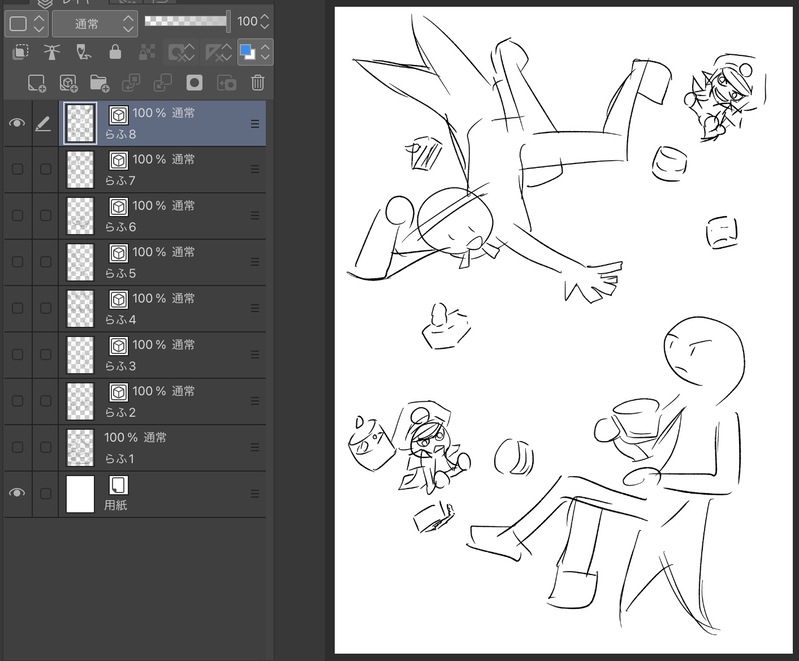The image size is (799, 661).
Task: Click the ruler display range icon
Action: [x=214, y=52]
